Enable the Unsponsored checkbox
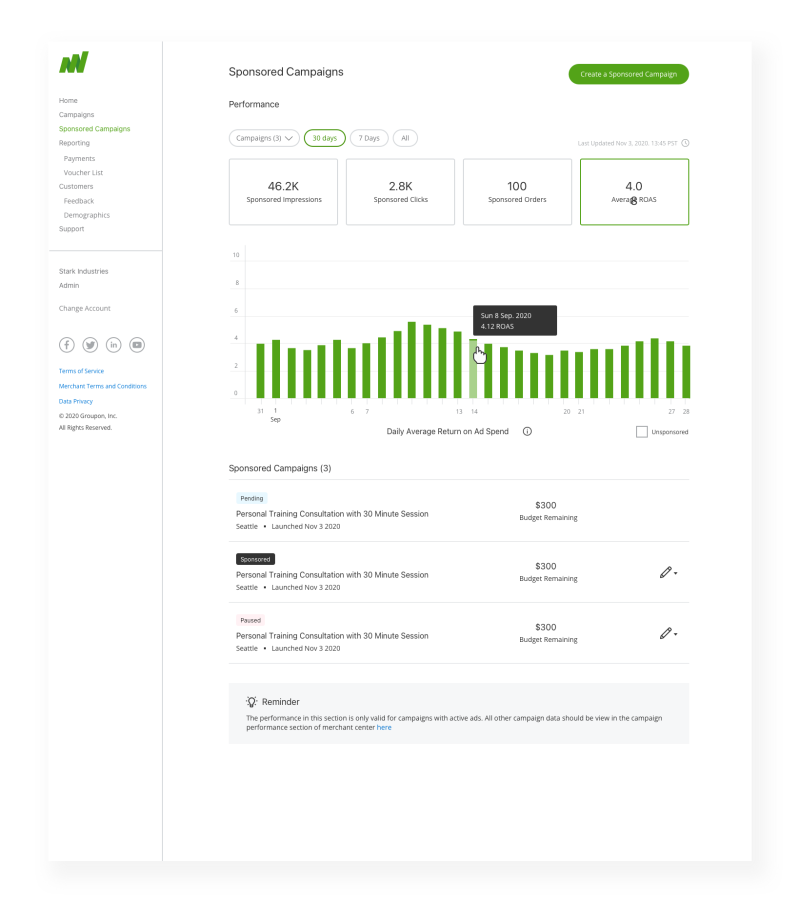This screenshot has width=800, height=902. 641,432
